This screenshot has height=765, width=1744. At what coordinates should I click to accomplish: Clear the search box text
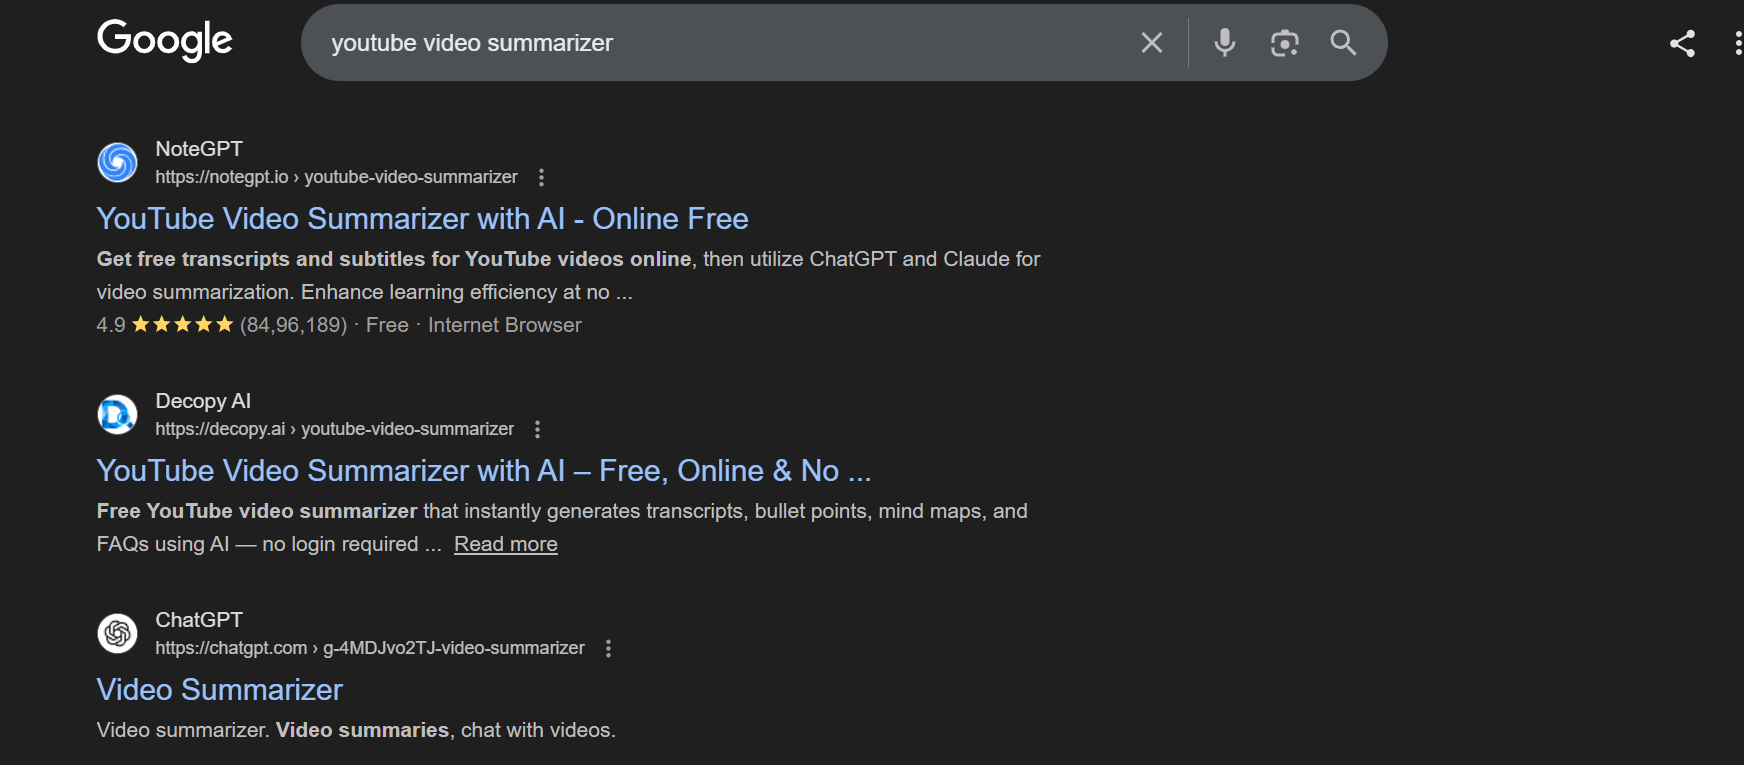pyautogui.click(x=1152, y=43)
